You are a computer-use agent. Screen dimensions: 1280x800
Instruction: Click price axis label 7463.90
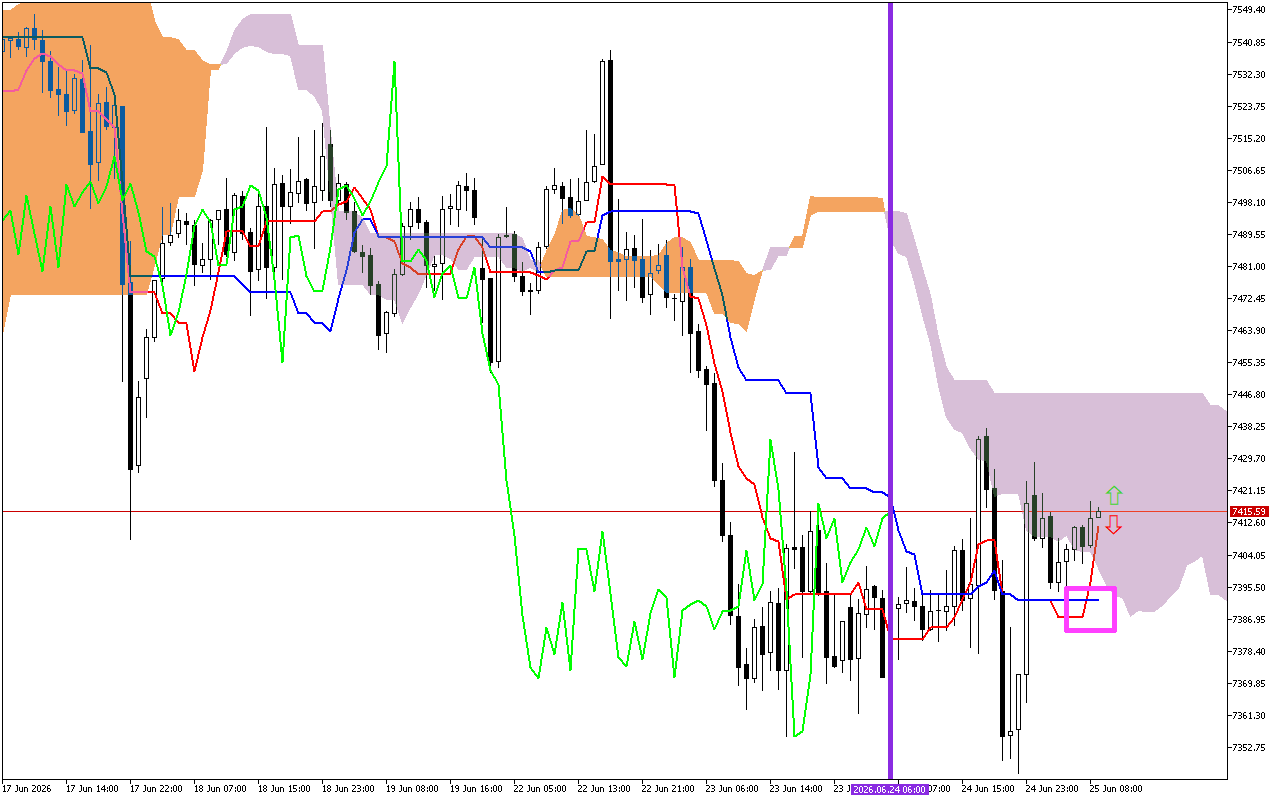[x=1250, y=330]
